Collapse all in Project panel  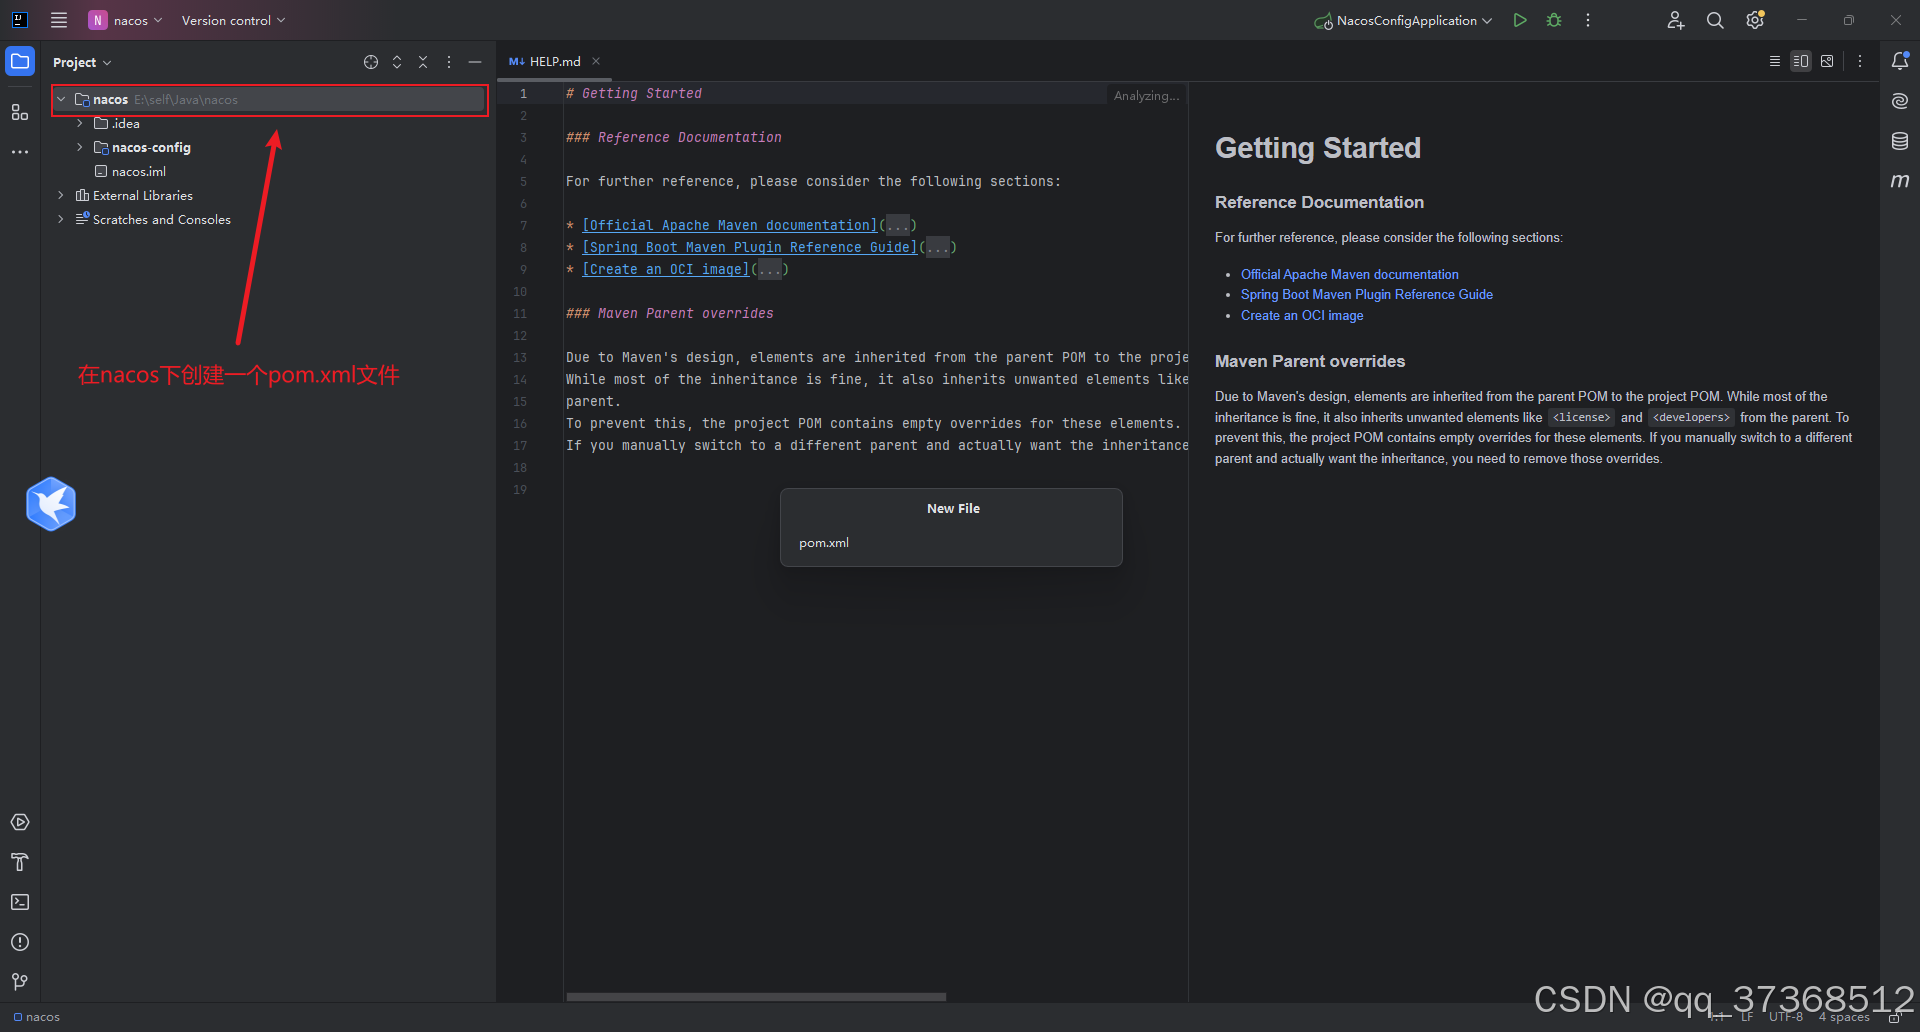tap(423, 62)
